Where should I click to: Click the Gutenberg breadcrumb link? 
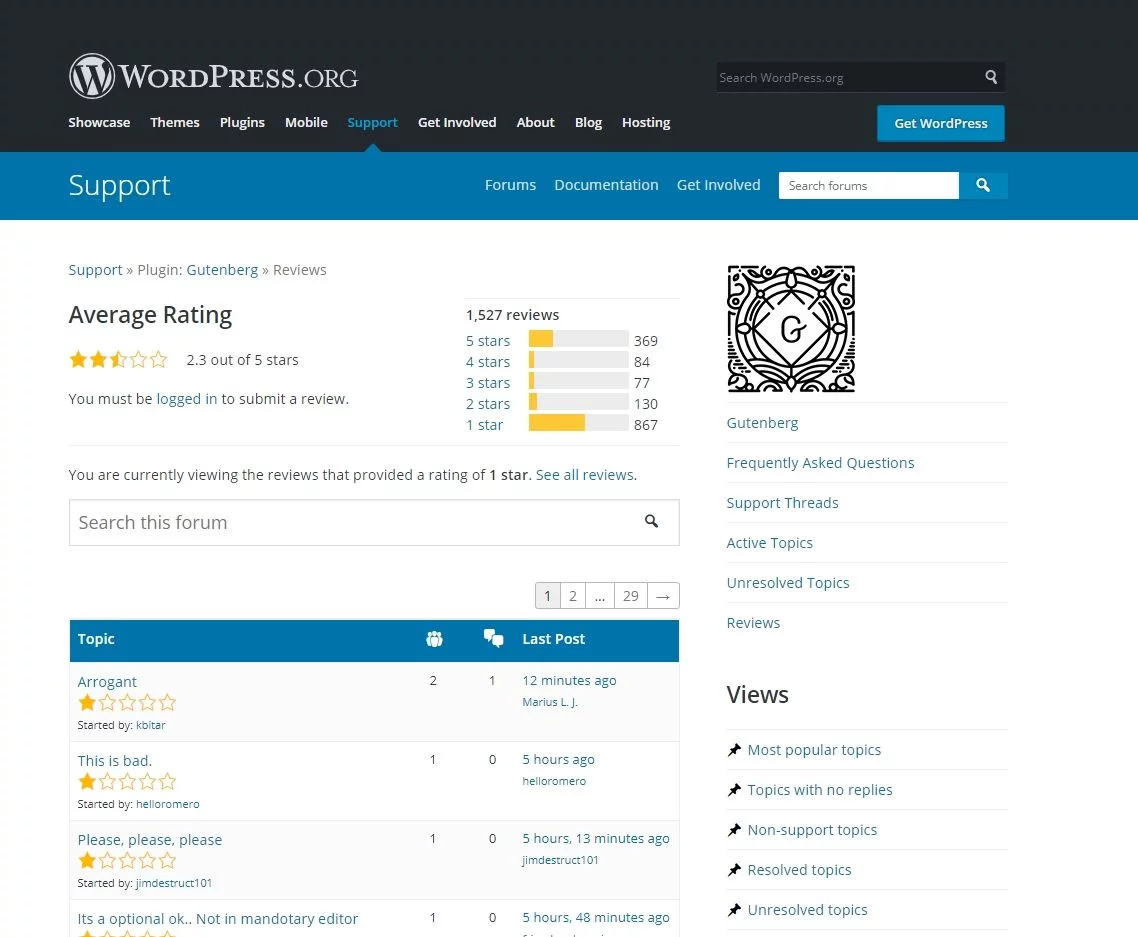coord(222,270)
